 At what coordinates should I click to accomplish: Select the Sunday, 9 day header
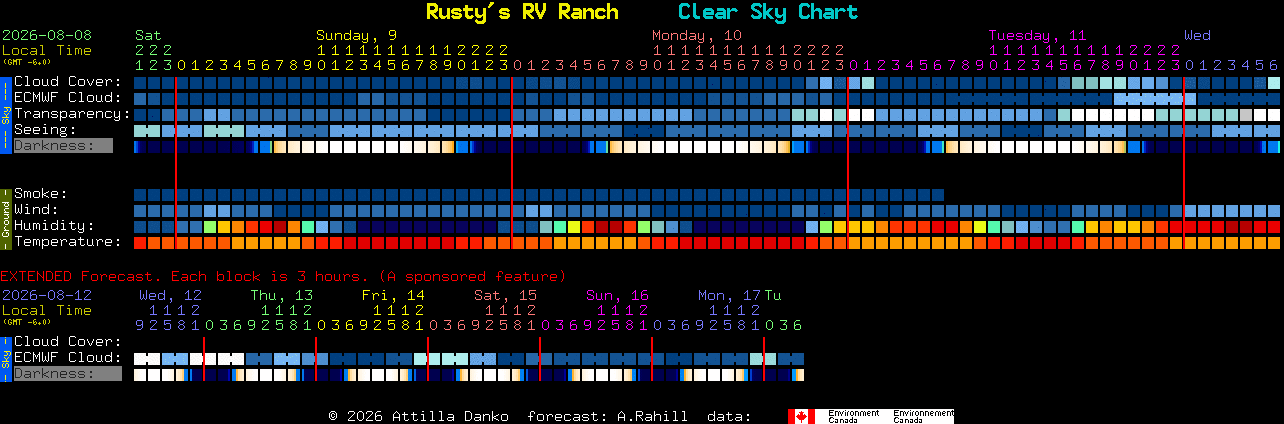pos(356,35)
